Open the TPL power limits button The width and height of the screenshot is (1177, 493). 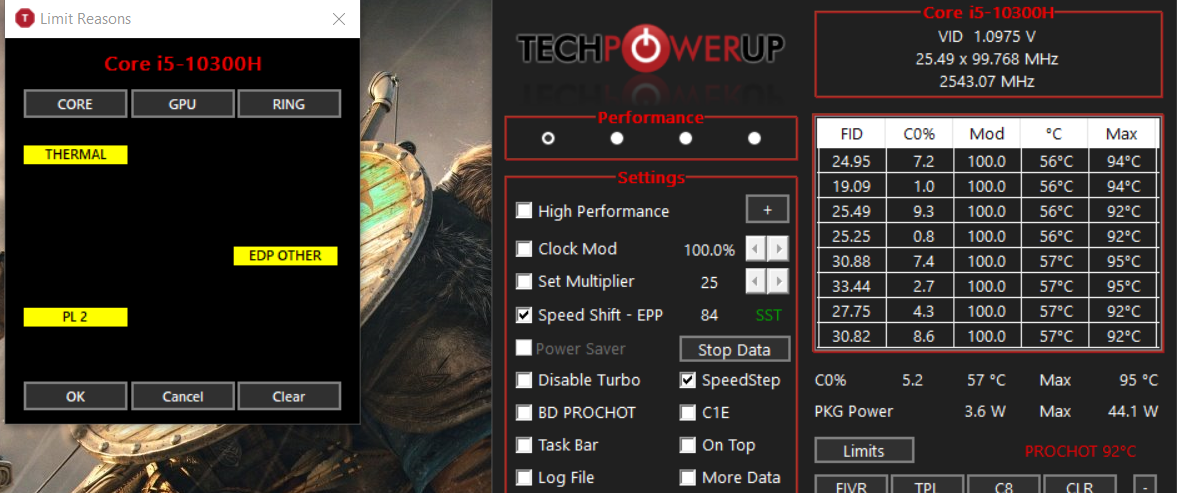coord(928,485)
